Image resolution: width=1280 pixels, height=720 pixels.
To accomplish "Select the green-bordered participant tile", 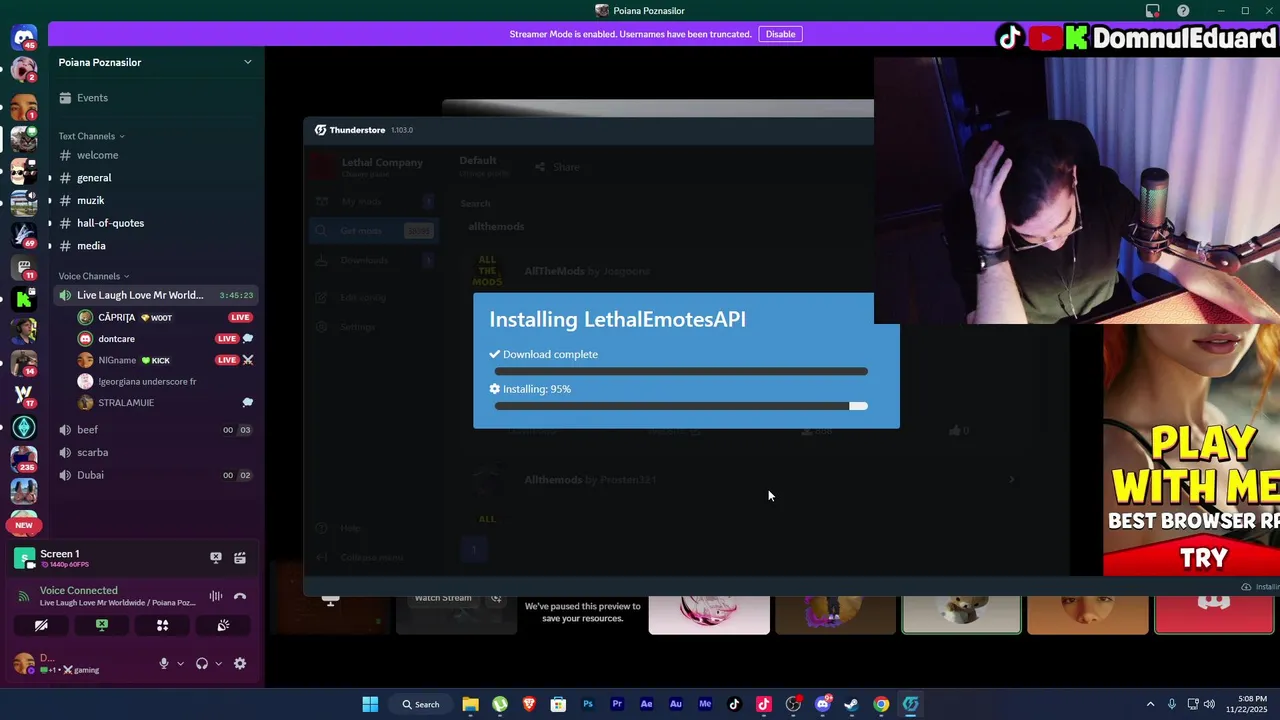I will click(961, 615).
